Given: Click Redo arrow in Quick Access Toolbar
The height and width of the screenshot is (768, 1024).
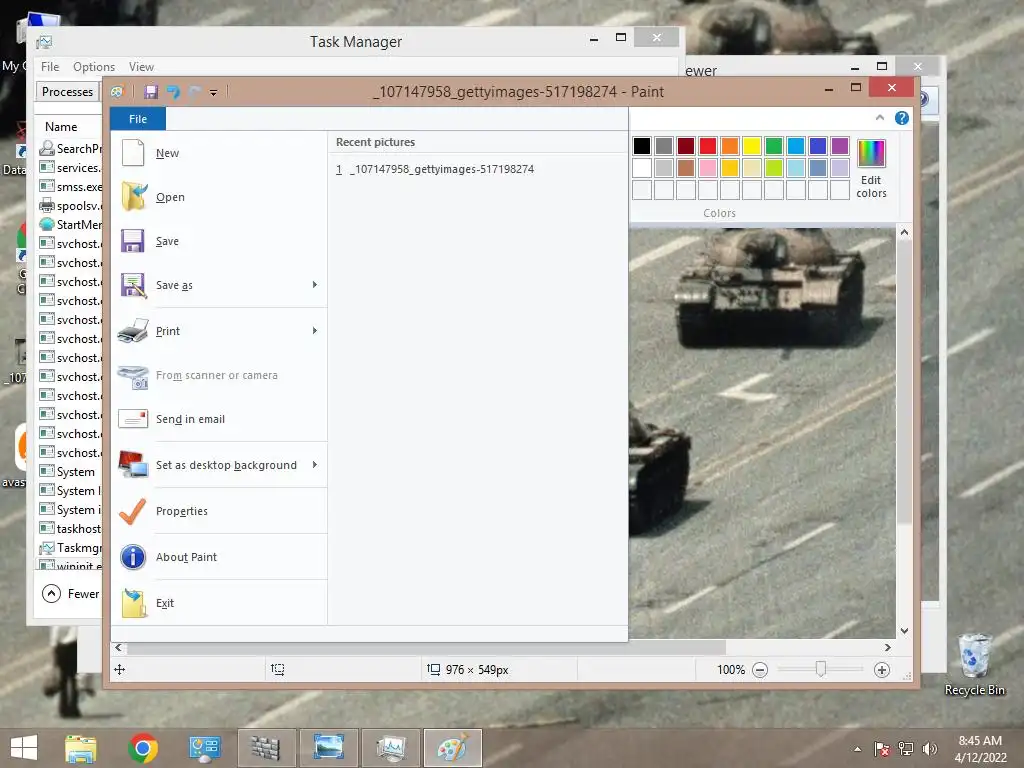Looking at the screenshot, I should [194, 92].
